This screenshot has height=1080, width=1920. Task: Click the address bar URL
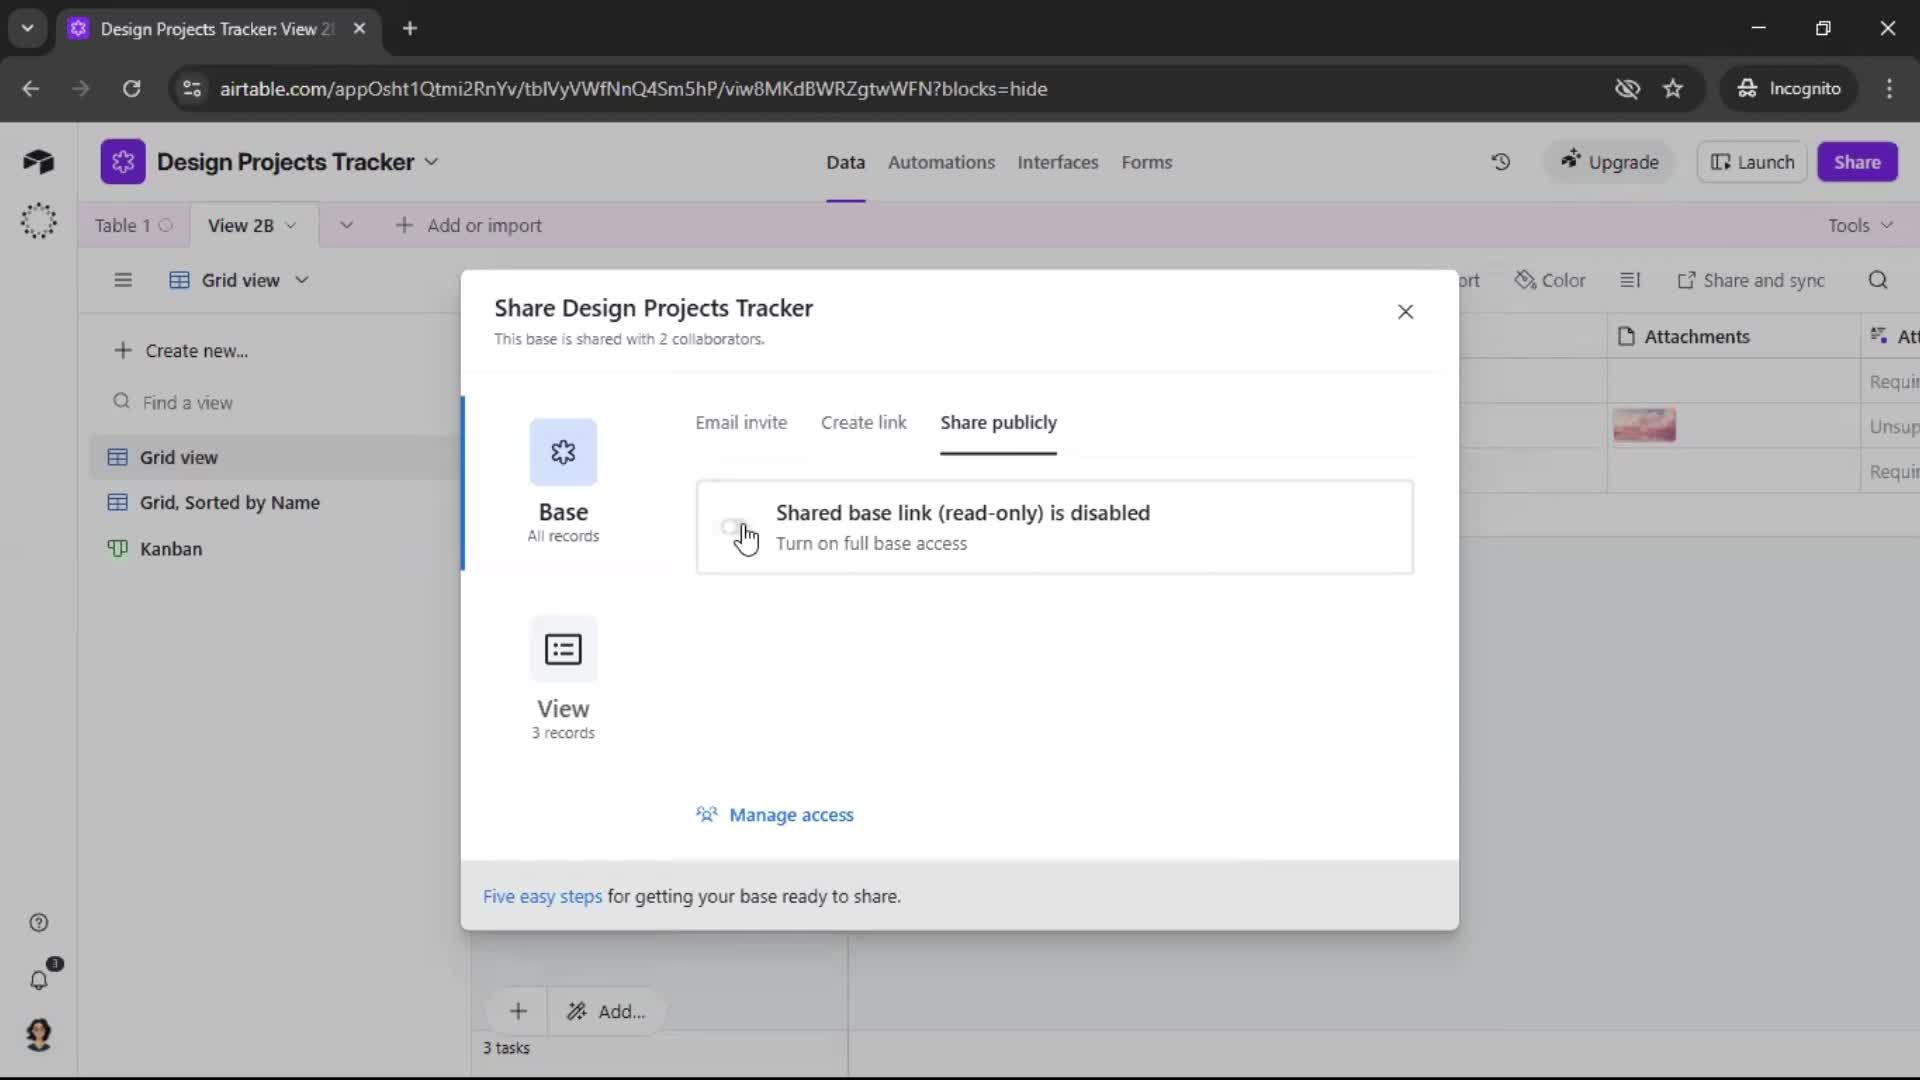click(x=633, y=89)
